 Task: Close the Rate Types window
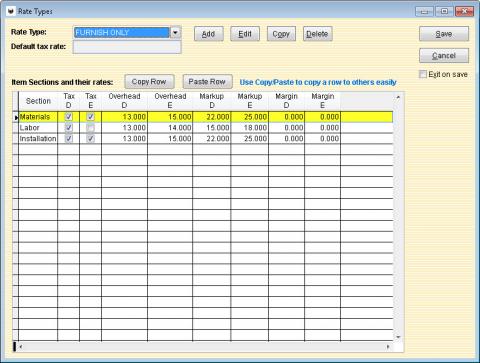[x=464, y=11]
